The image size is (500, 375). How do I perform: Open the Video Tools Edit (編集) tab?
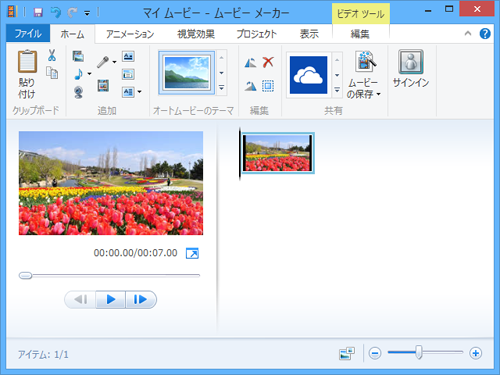360,34
